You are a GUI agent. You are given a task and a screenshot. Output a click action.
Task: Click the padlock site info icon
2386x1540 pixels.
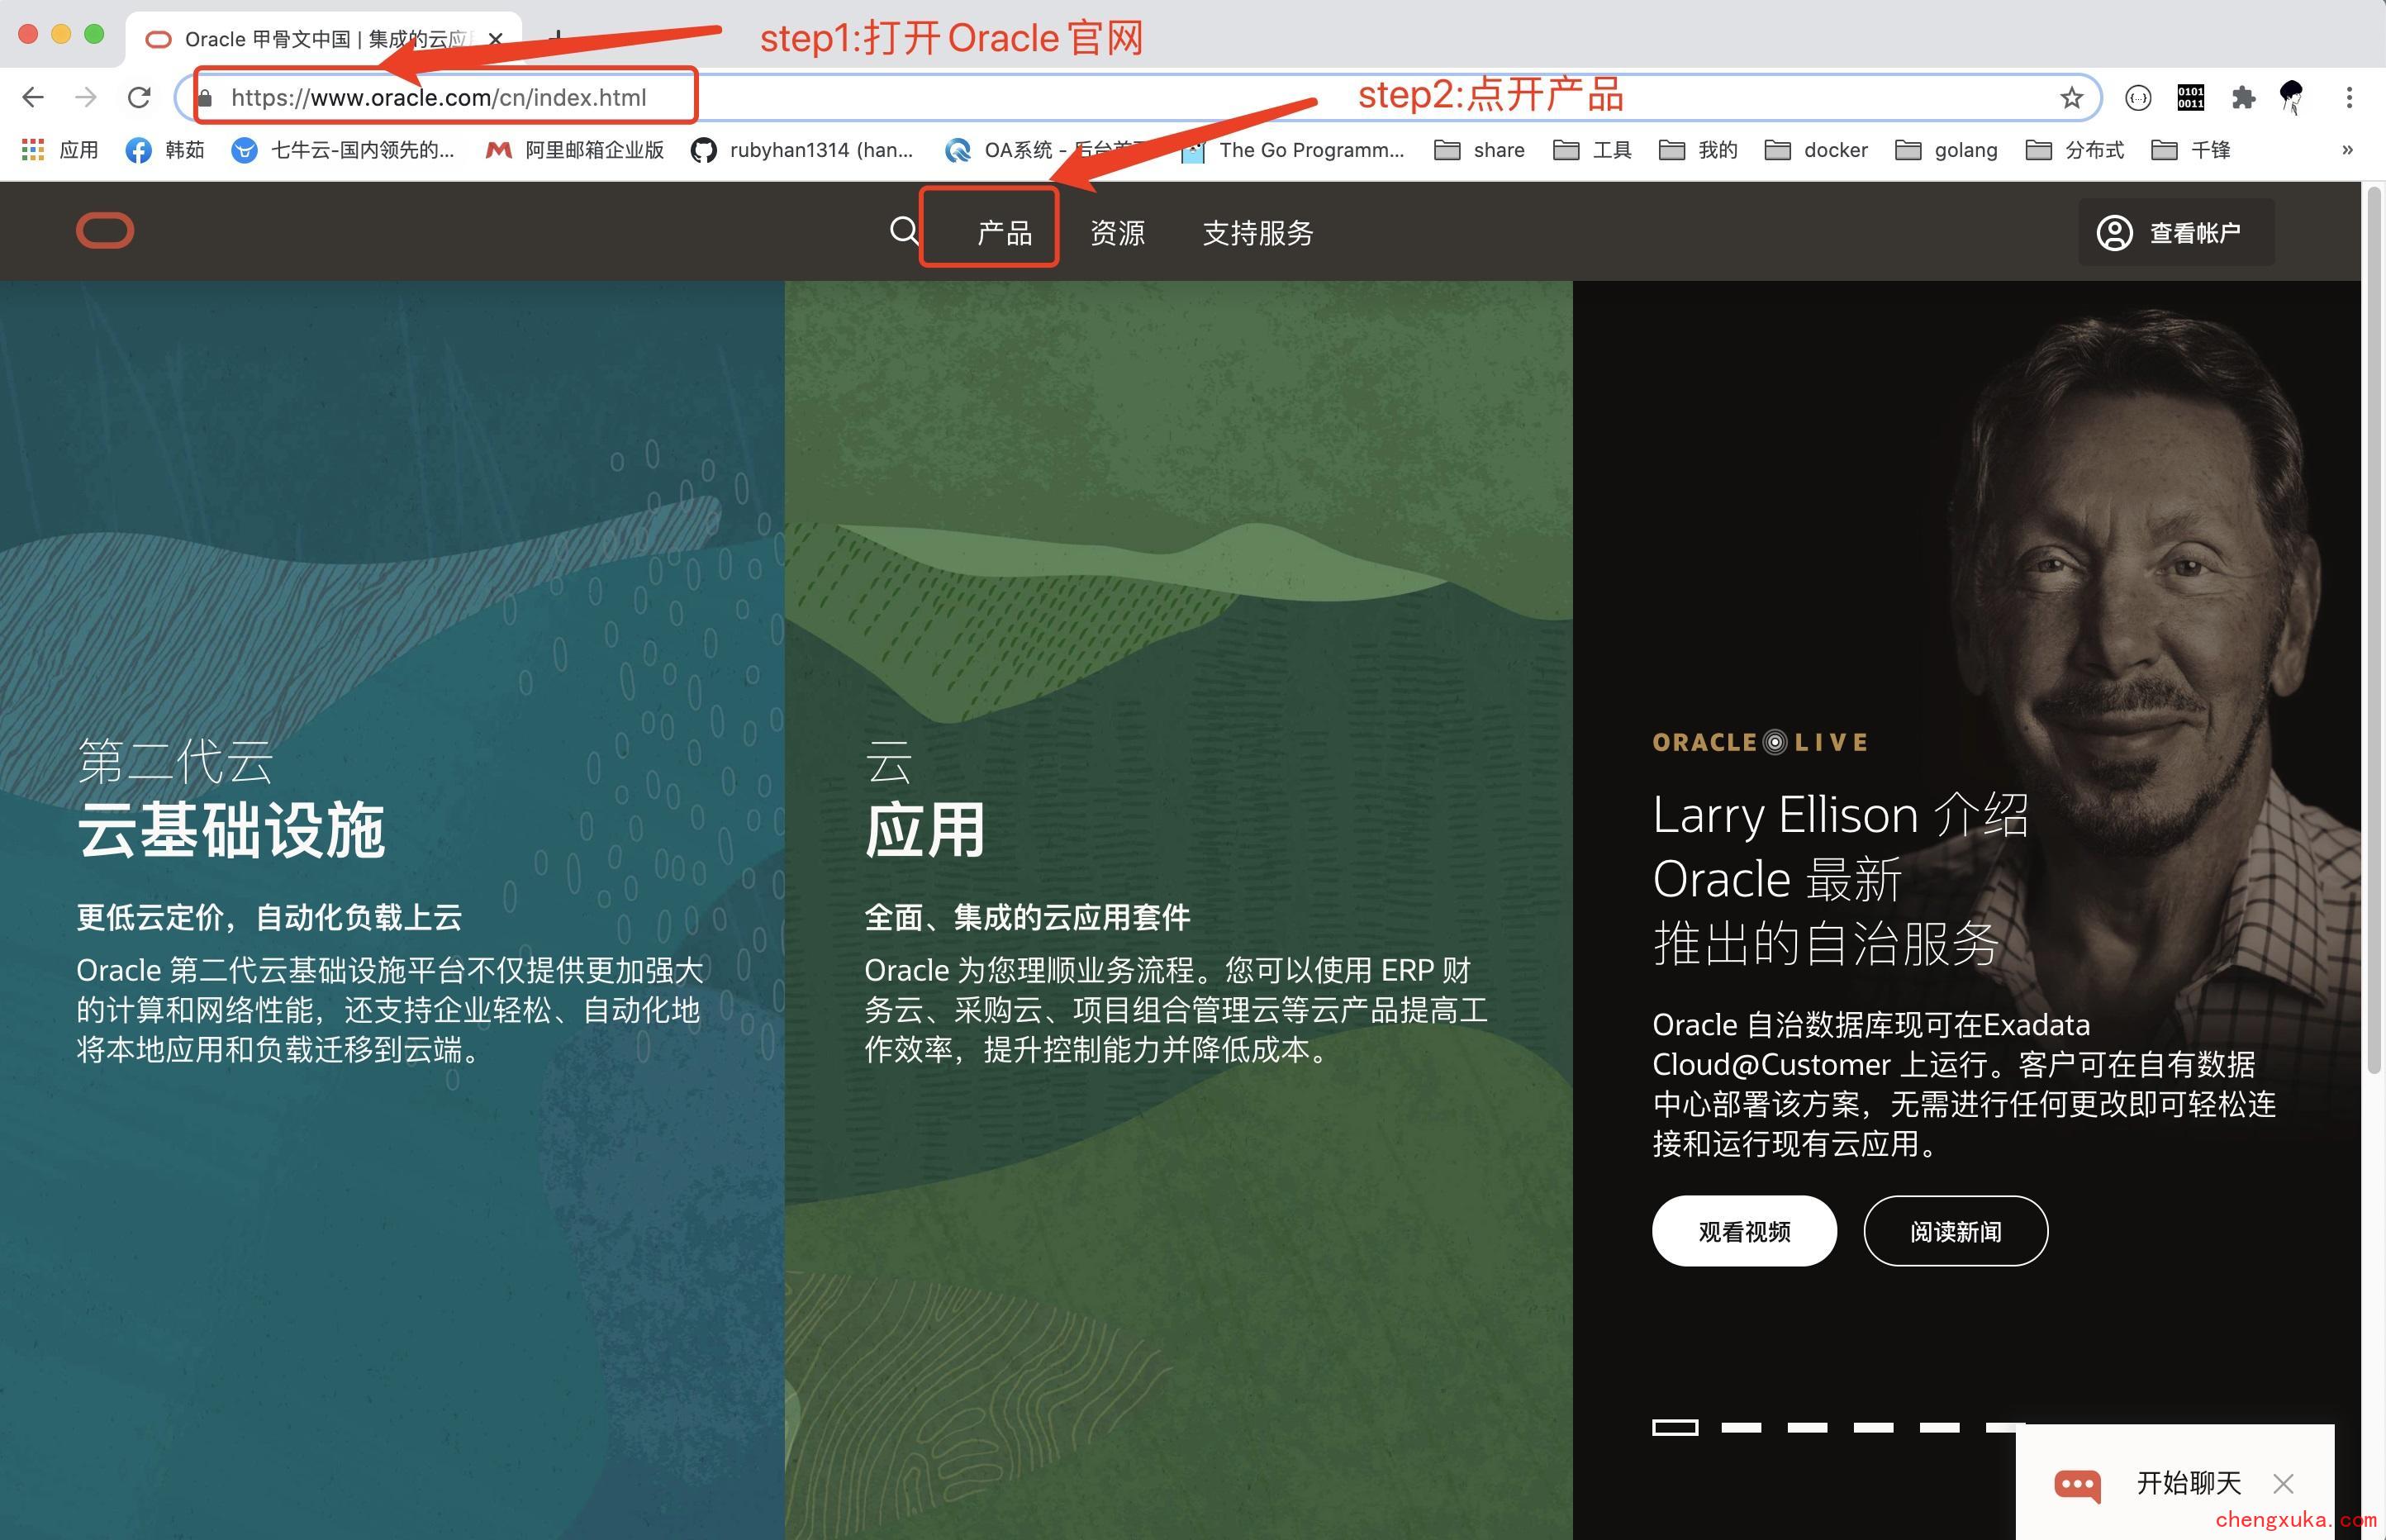205,98
